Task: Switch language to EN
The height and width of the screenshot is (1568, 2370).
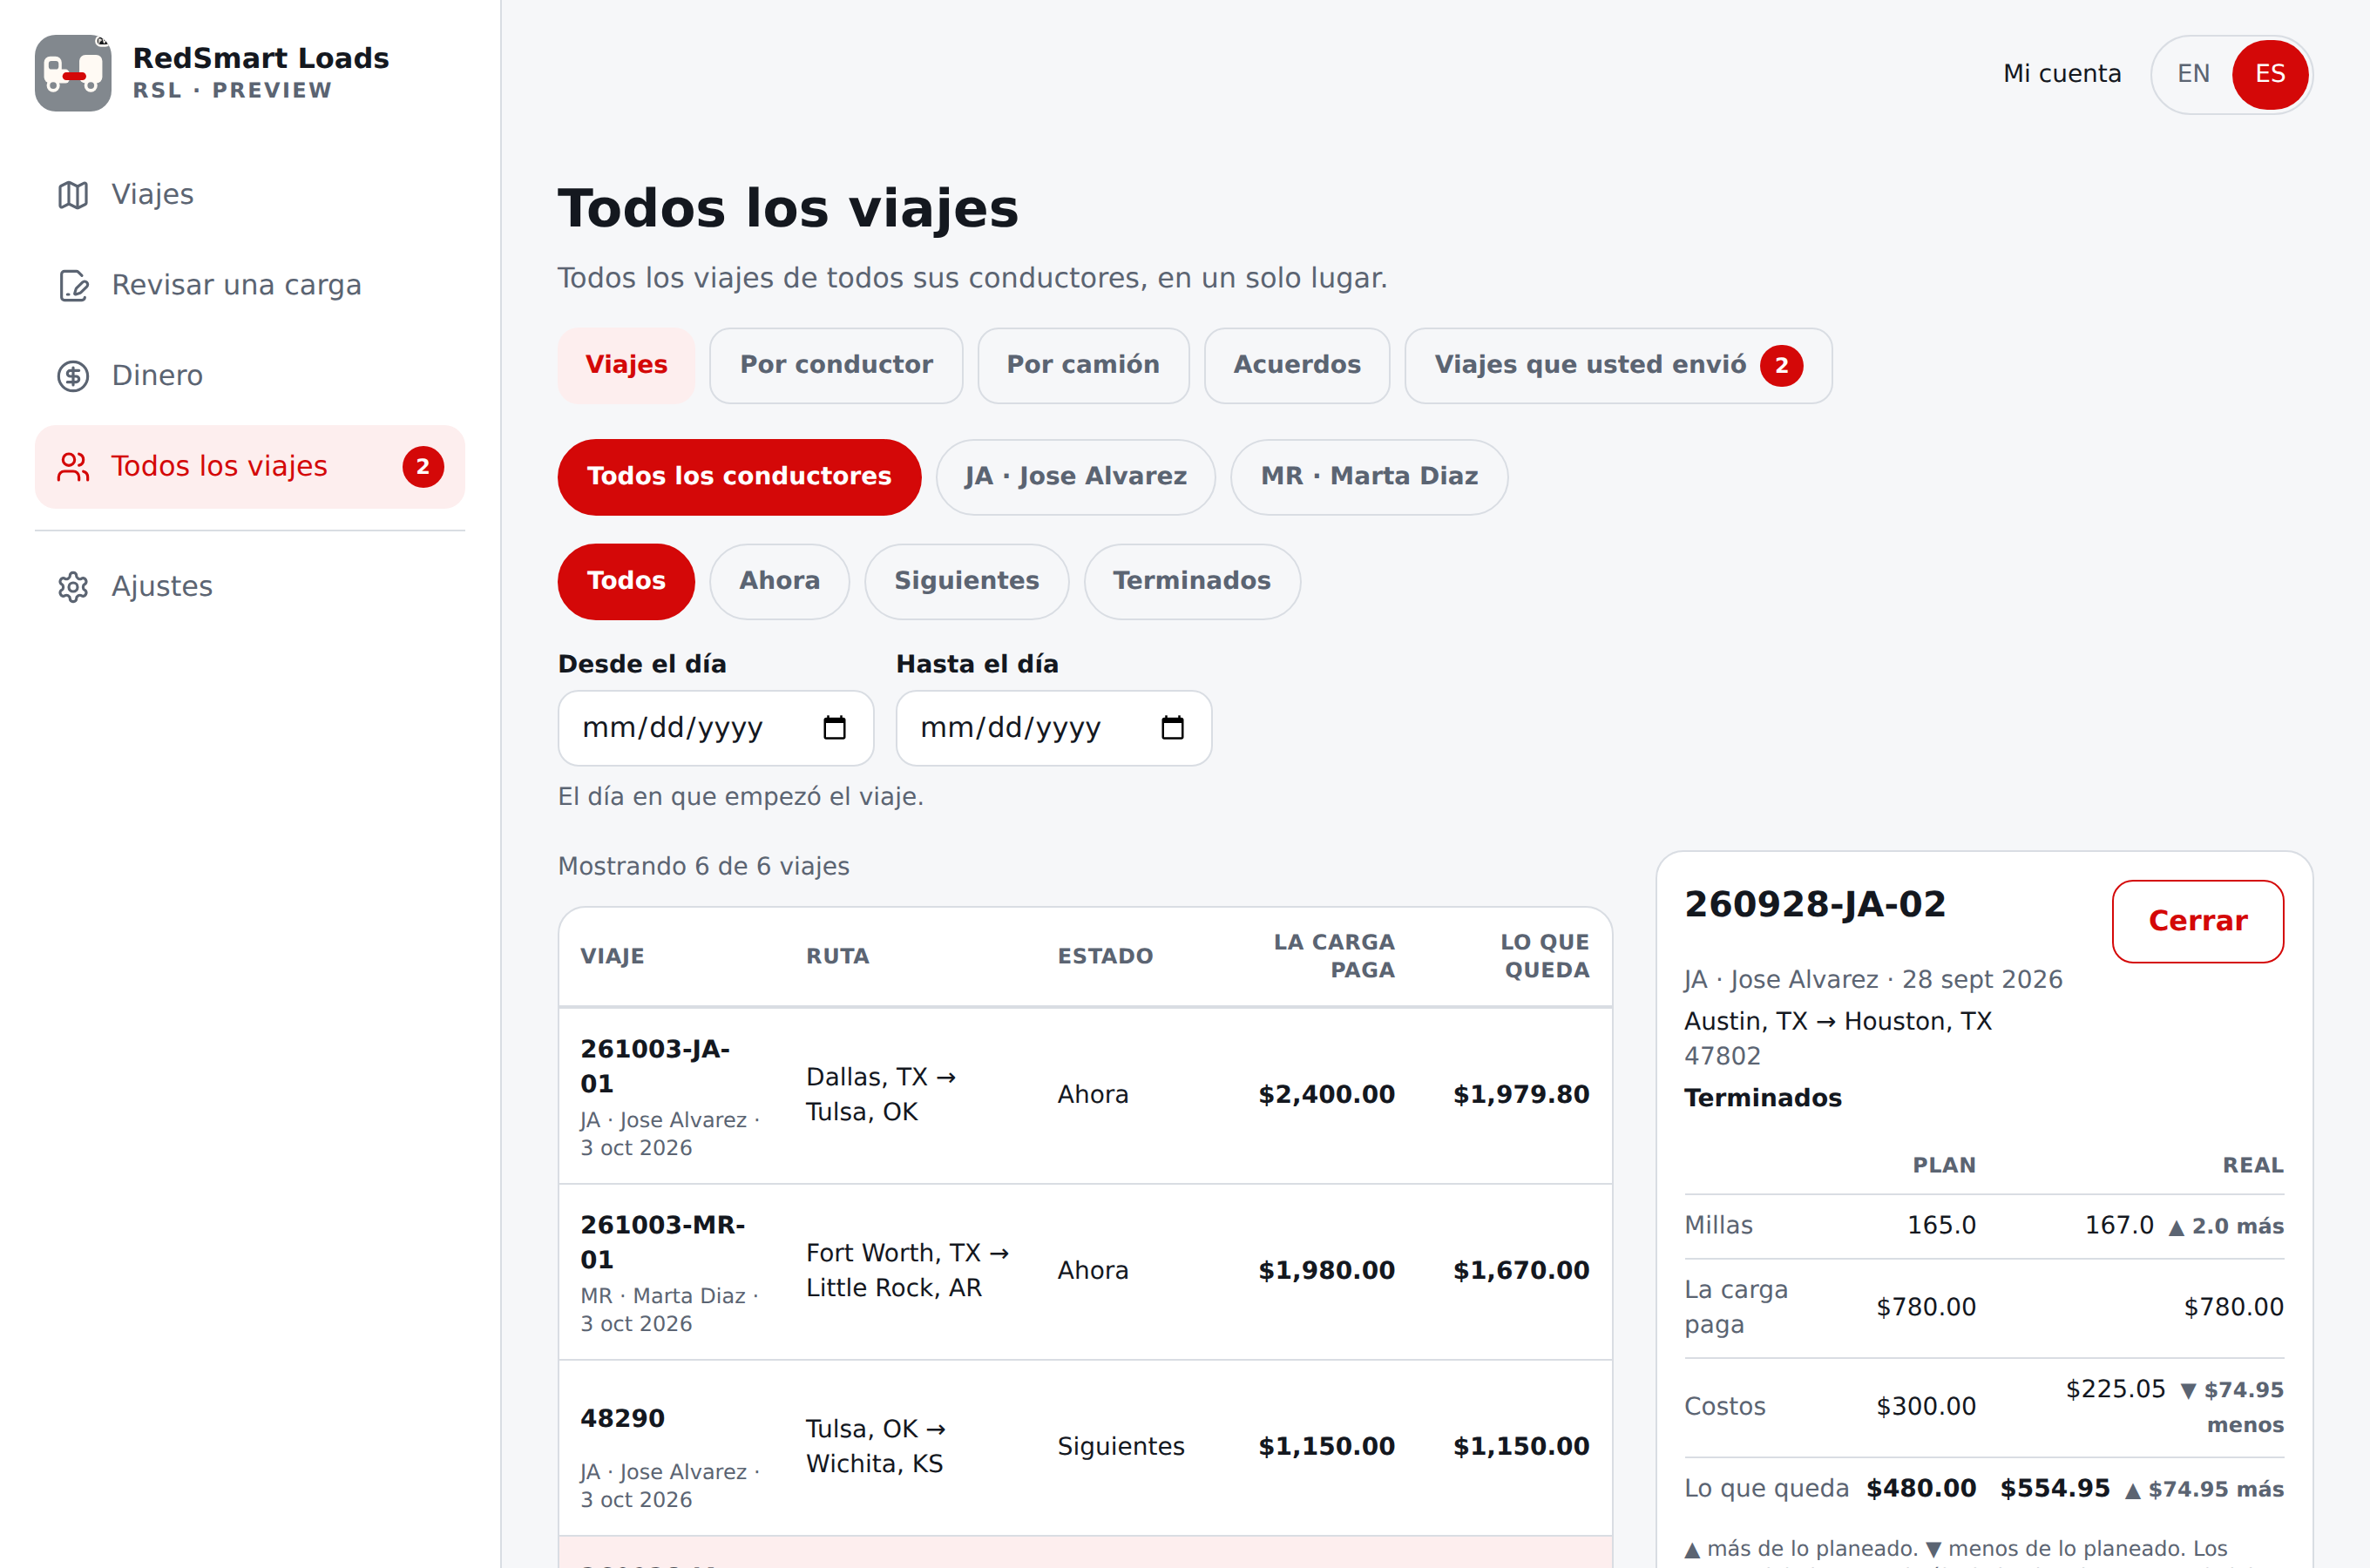Action: click(x=2193, y=74)
